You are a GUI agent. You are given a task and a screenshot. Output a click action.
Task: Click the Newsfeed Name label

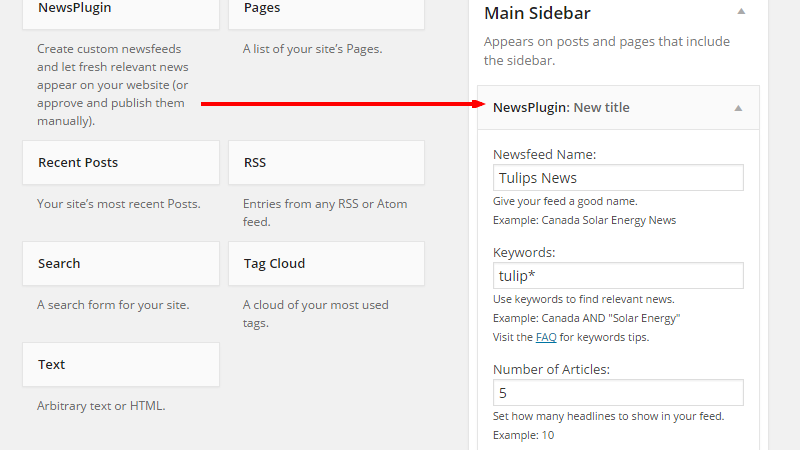click(544, 154)
